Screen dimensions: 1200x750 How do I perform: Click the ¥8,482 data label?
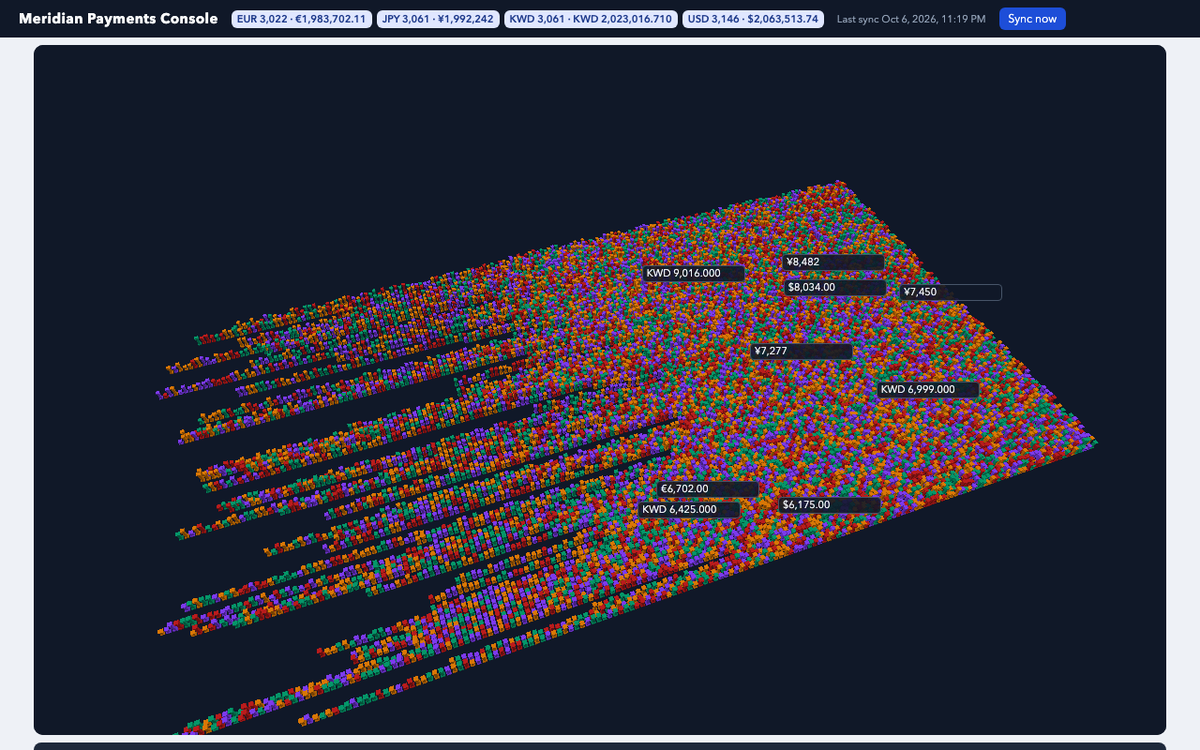(834, 262)
